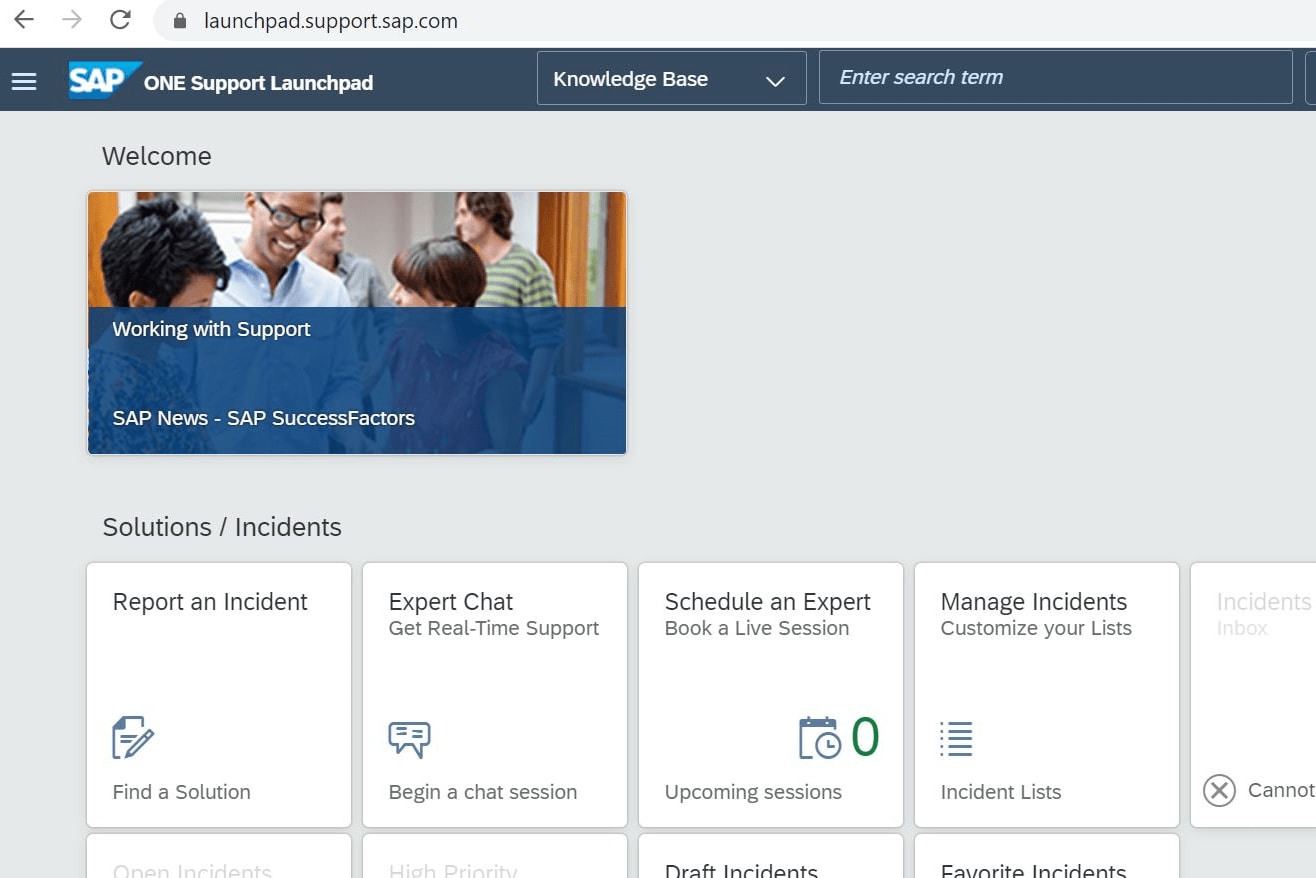Open the Incidents Inbox tile
This screenshot has height=878, width=1316.
pos(1253,695)
